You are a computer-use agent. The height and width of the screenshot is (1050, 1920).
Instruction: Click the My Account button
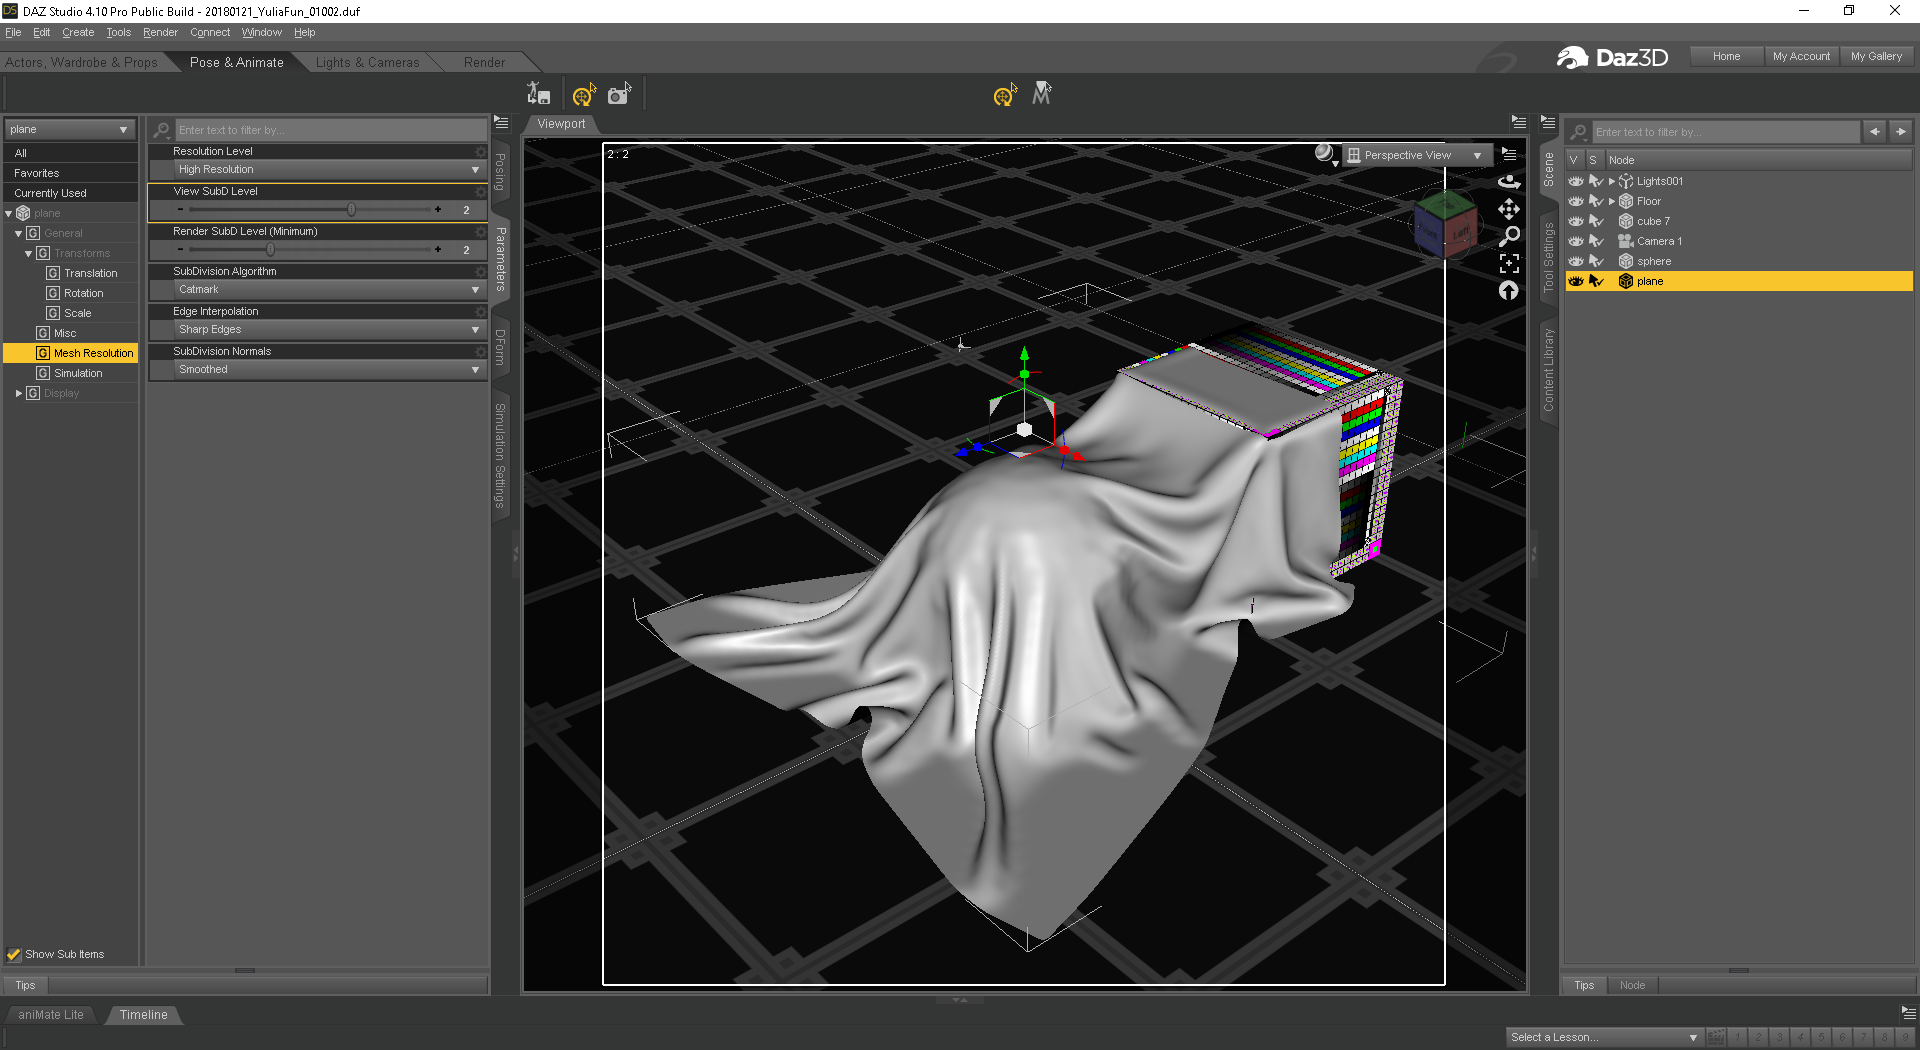coord(1801,56)
